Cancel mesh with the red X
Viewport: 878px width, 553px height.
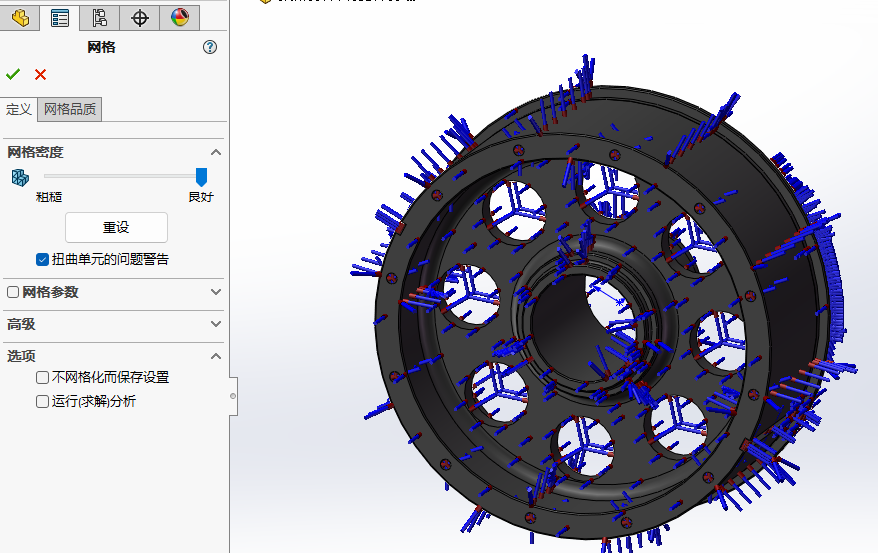(x=40, y=74)
